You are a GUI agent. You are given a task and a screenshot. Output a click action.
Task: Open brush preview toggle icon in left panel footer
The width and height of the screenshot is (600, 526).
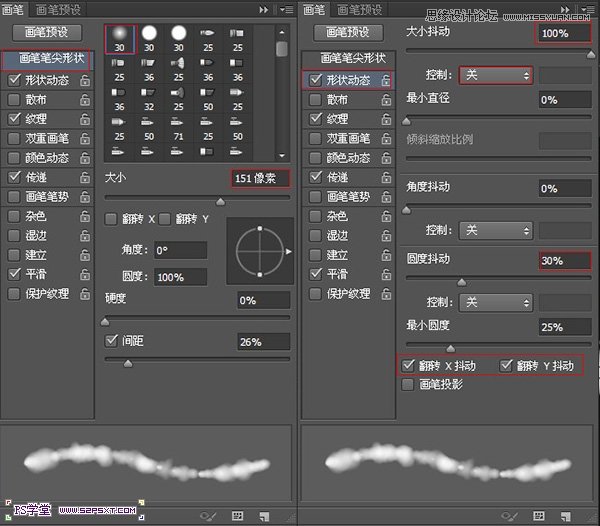(208, 516)
